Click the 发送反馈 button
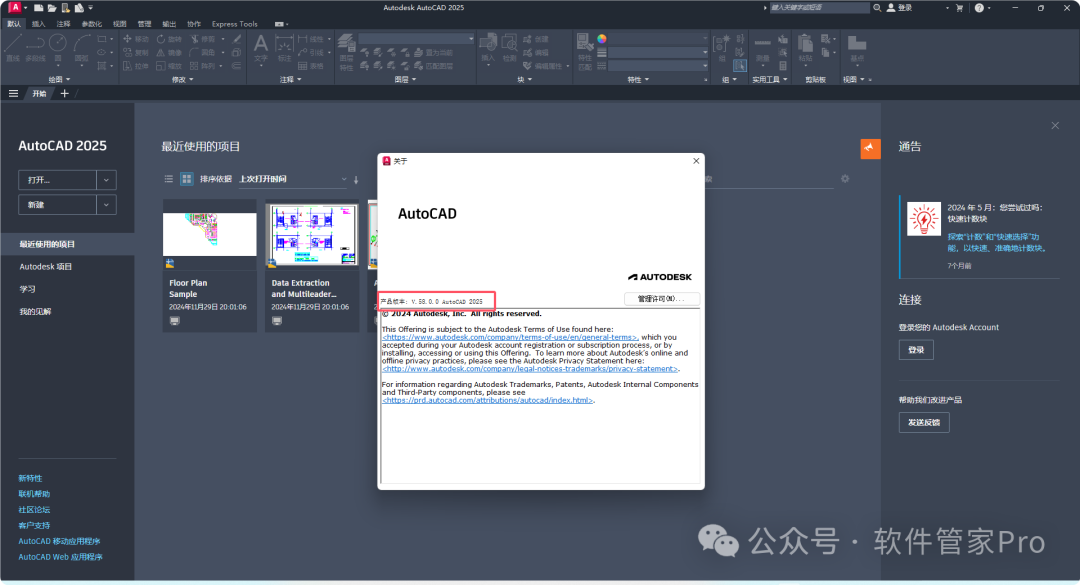Screen dimensions: 1080x585 924,422
